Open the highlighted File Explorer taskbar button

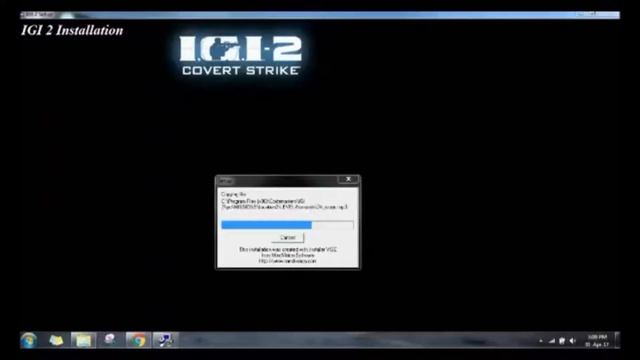[83, 340]
